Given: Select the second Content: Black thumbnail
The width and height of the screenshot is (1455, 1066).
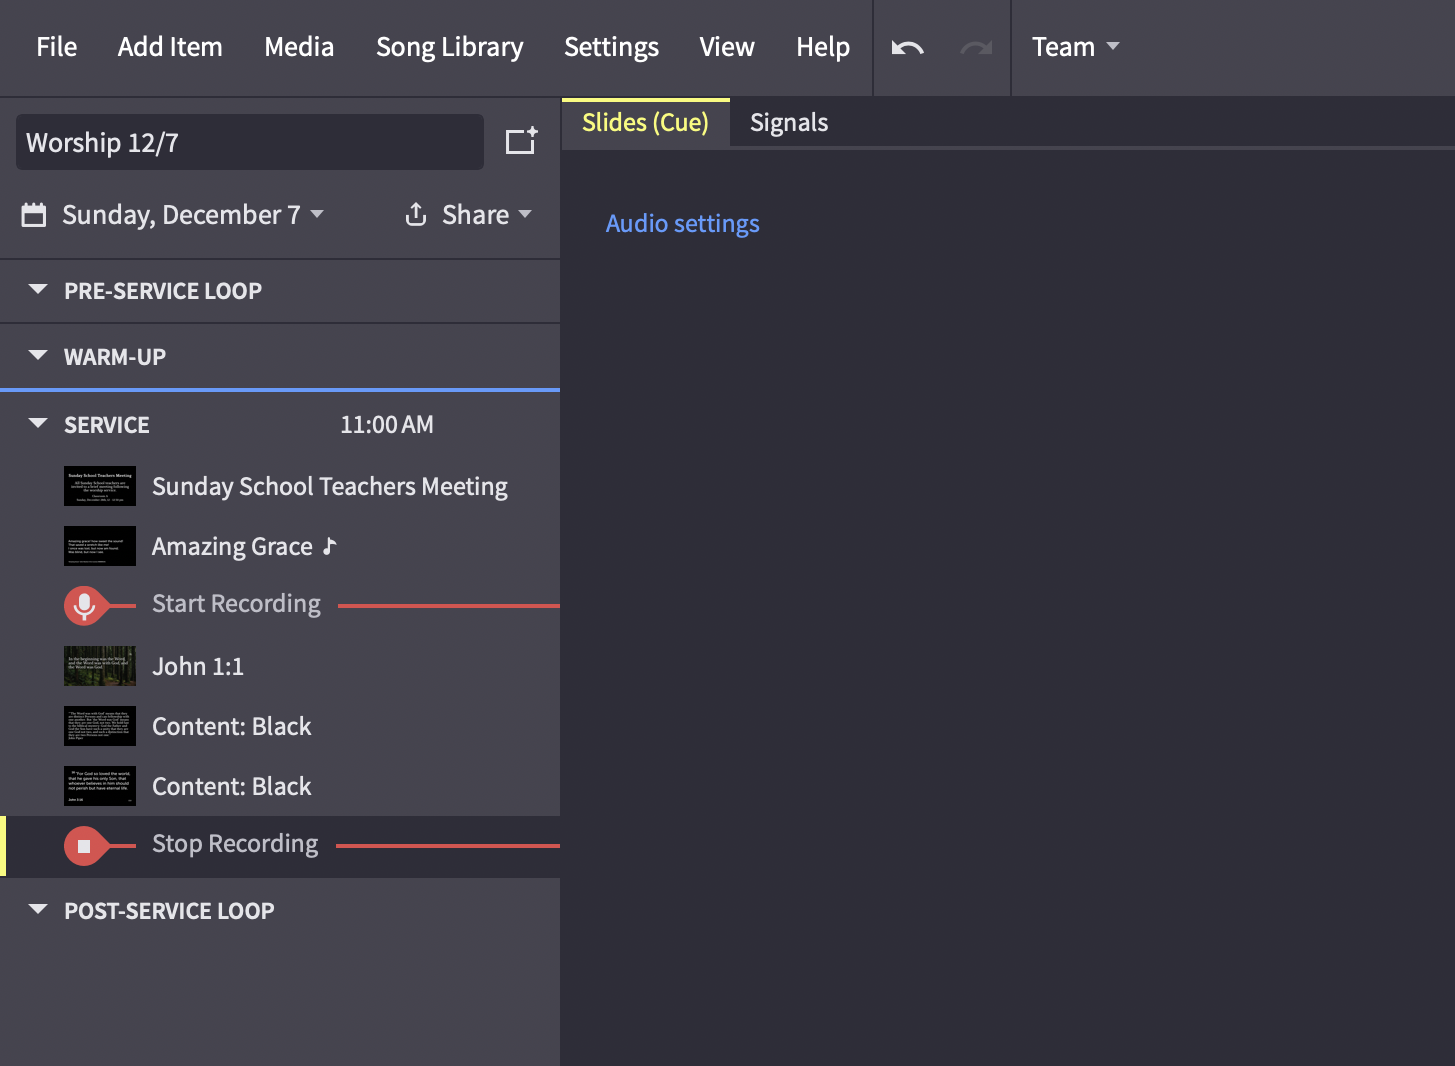Looking at the screenshot, I should click(x=100, y=786).
